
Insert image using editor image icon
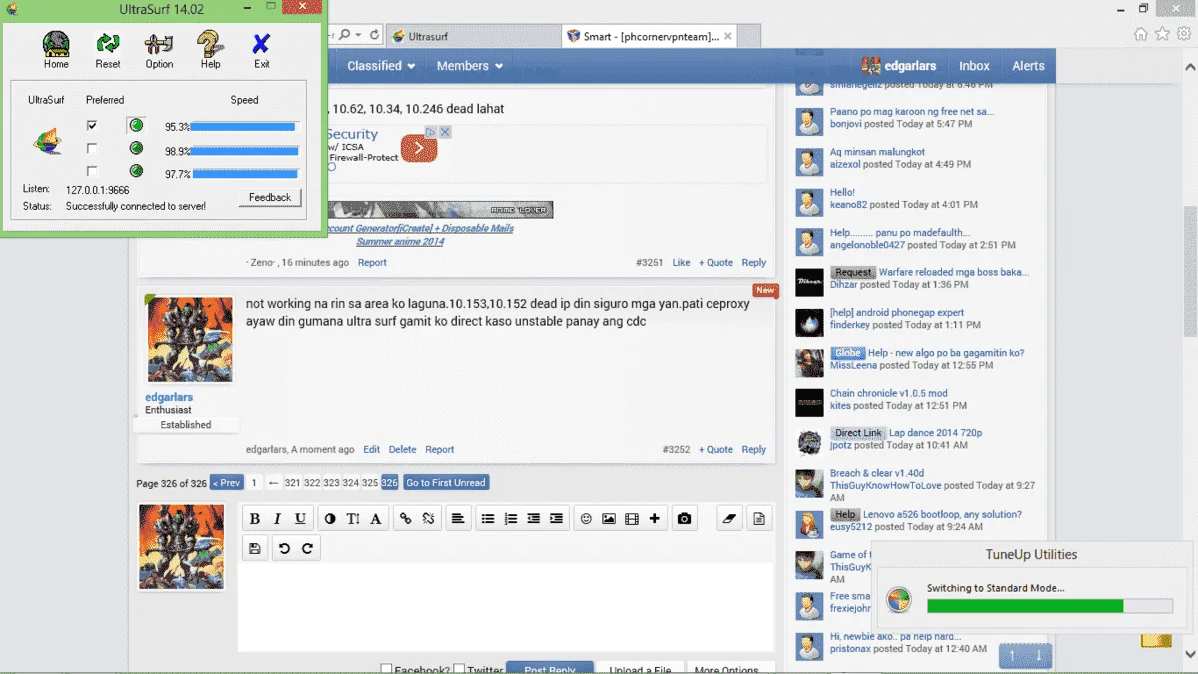[x=608, y=518]
